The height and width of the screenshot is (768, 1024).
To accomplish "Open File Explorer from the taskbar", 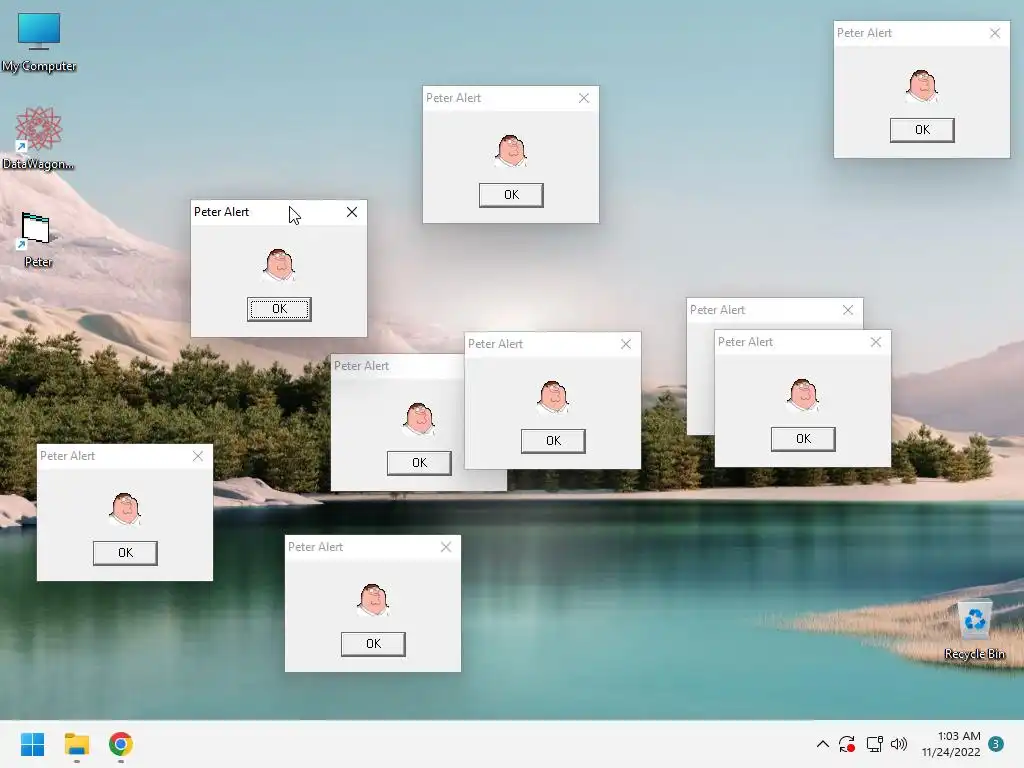I will pos(76,744).
